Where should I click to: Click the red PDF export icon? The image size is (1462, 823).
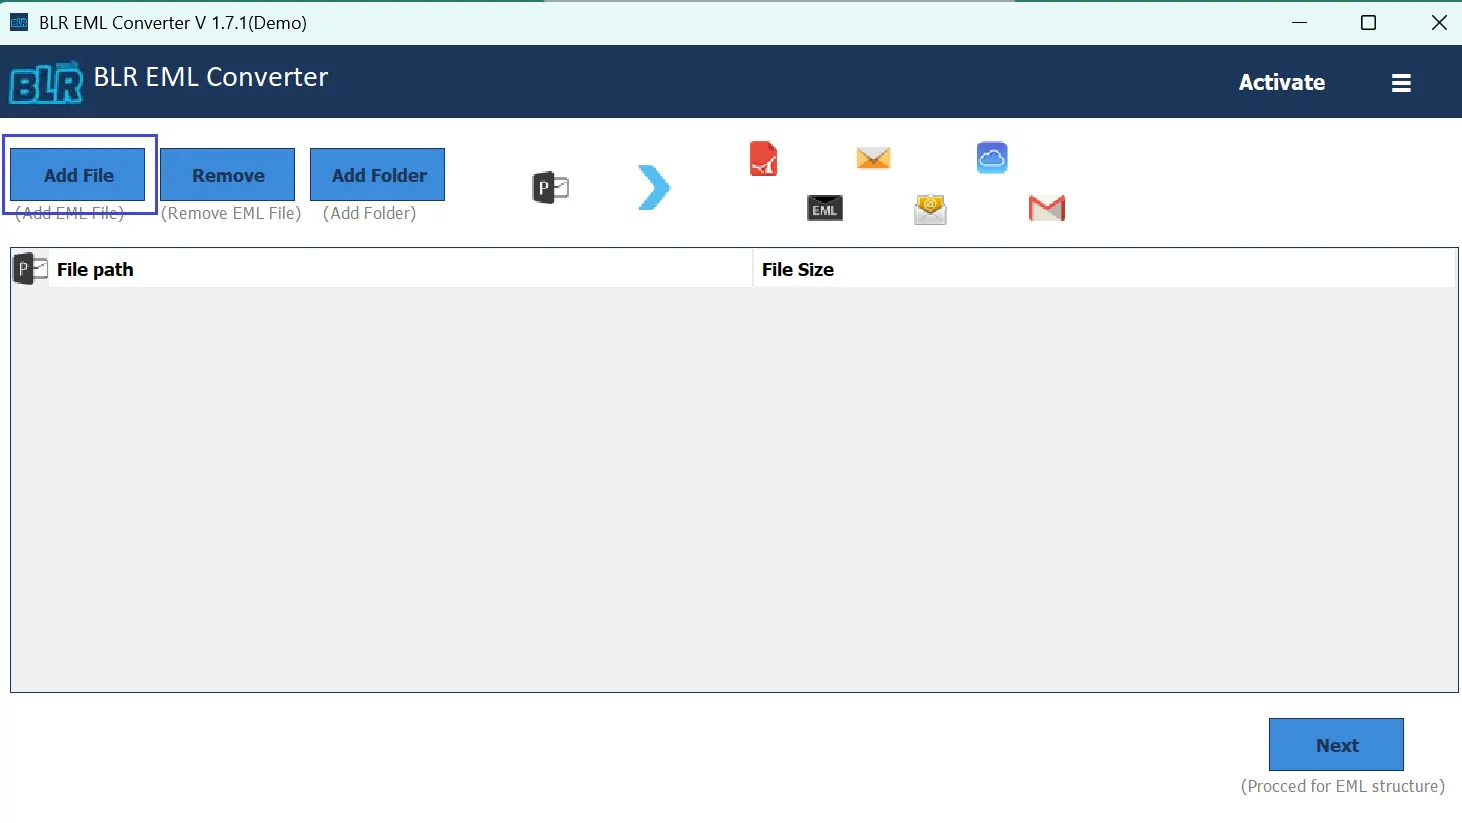point(764,158)
